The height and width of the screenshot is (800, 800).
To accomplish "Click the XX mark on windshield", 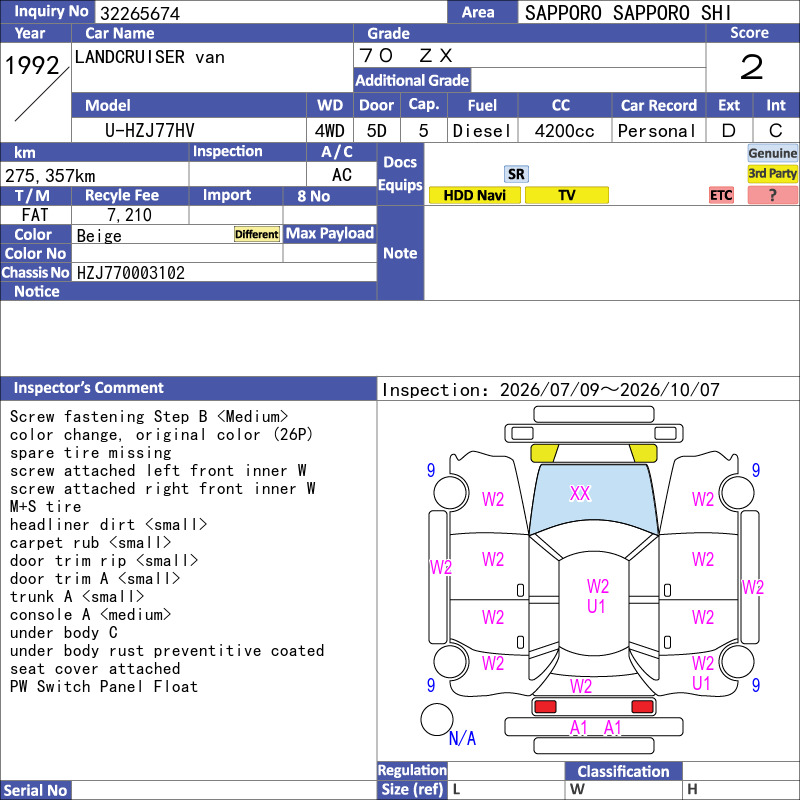I will coord(580,493).
